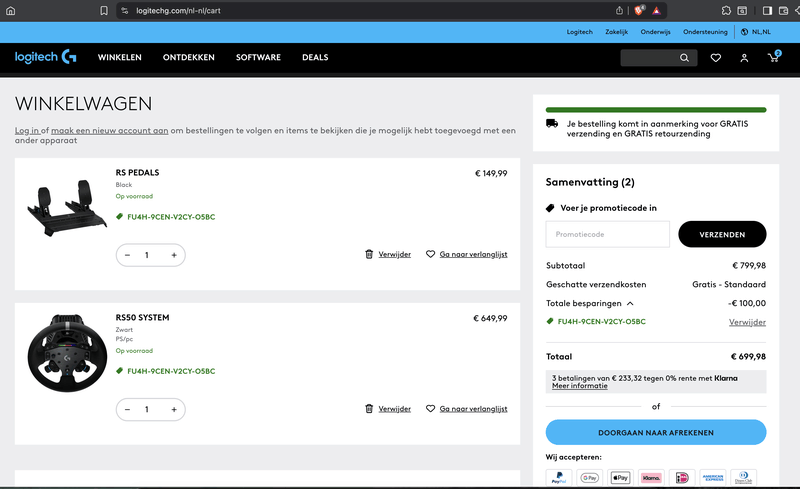Decrease RS50 System quantity with minus
The width and height of the screenshot is (800, 489).
click(128, 409)
